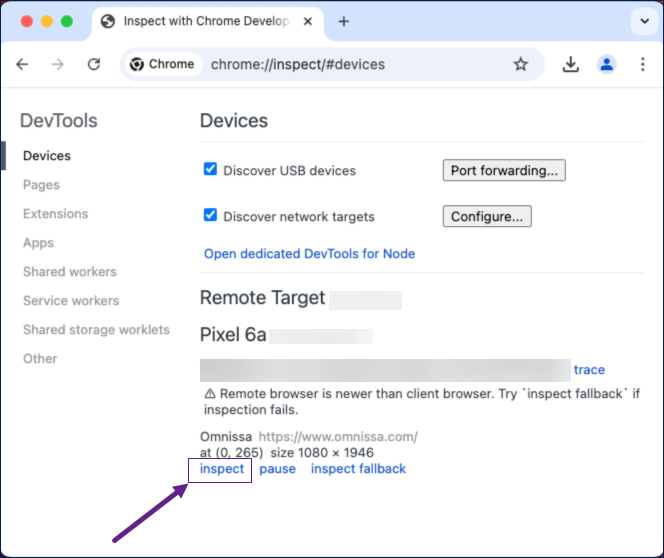
Task: Open the profile avatar icon
Action: pyautogui.click(x=606, y=64)
